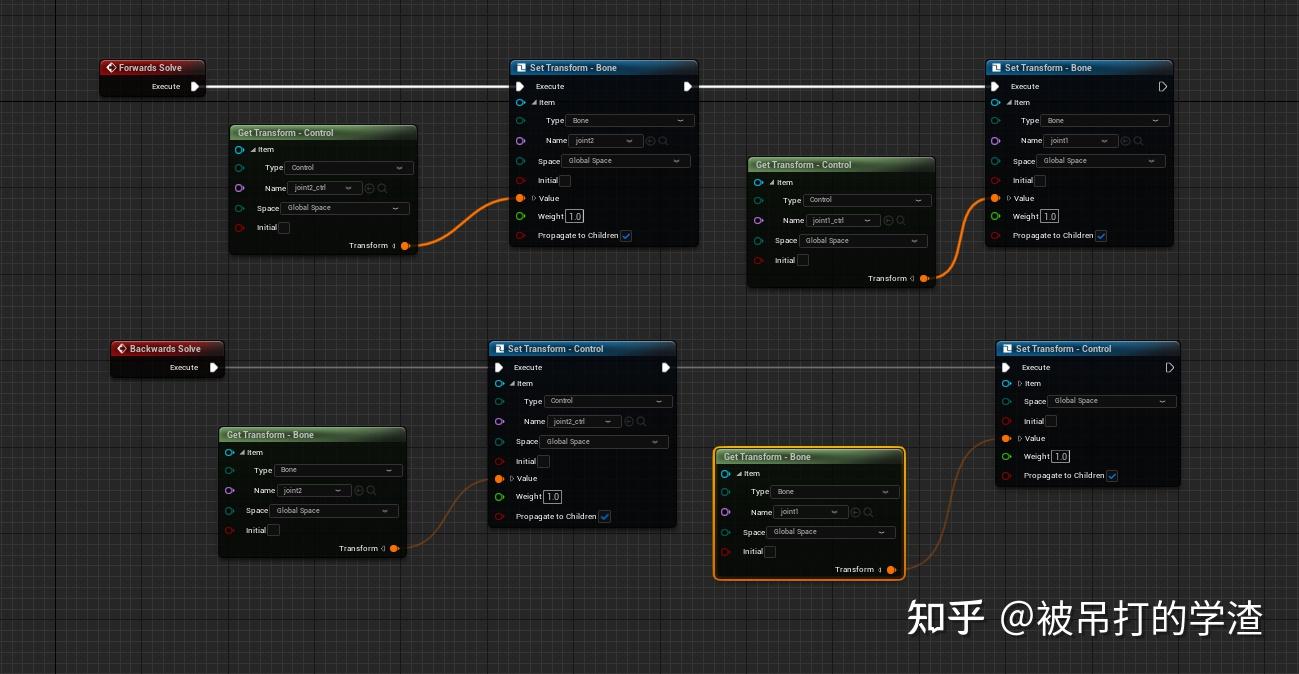Click the Execute output pin on Forwards Solve
1299x674 pixels.
(196, 86)
